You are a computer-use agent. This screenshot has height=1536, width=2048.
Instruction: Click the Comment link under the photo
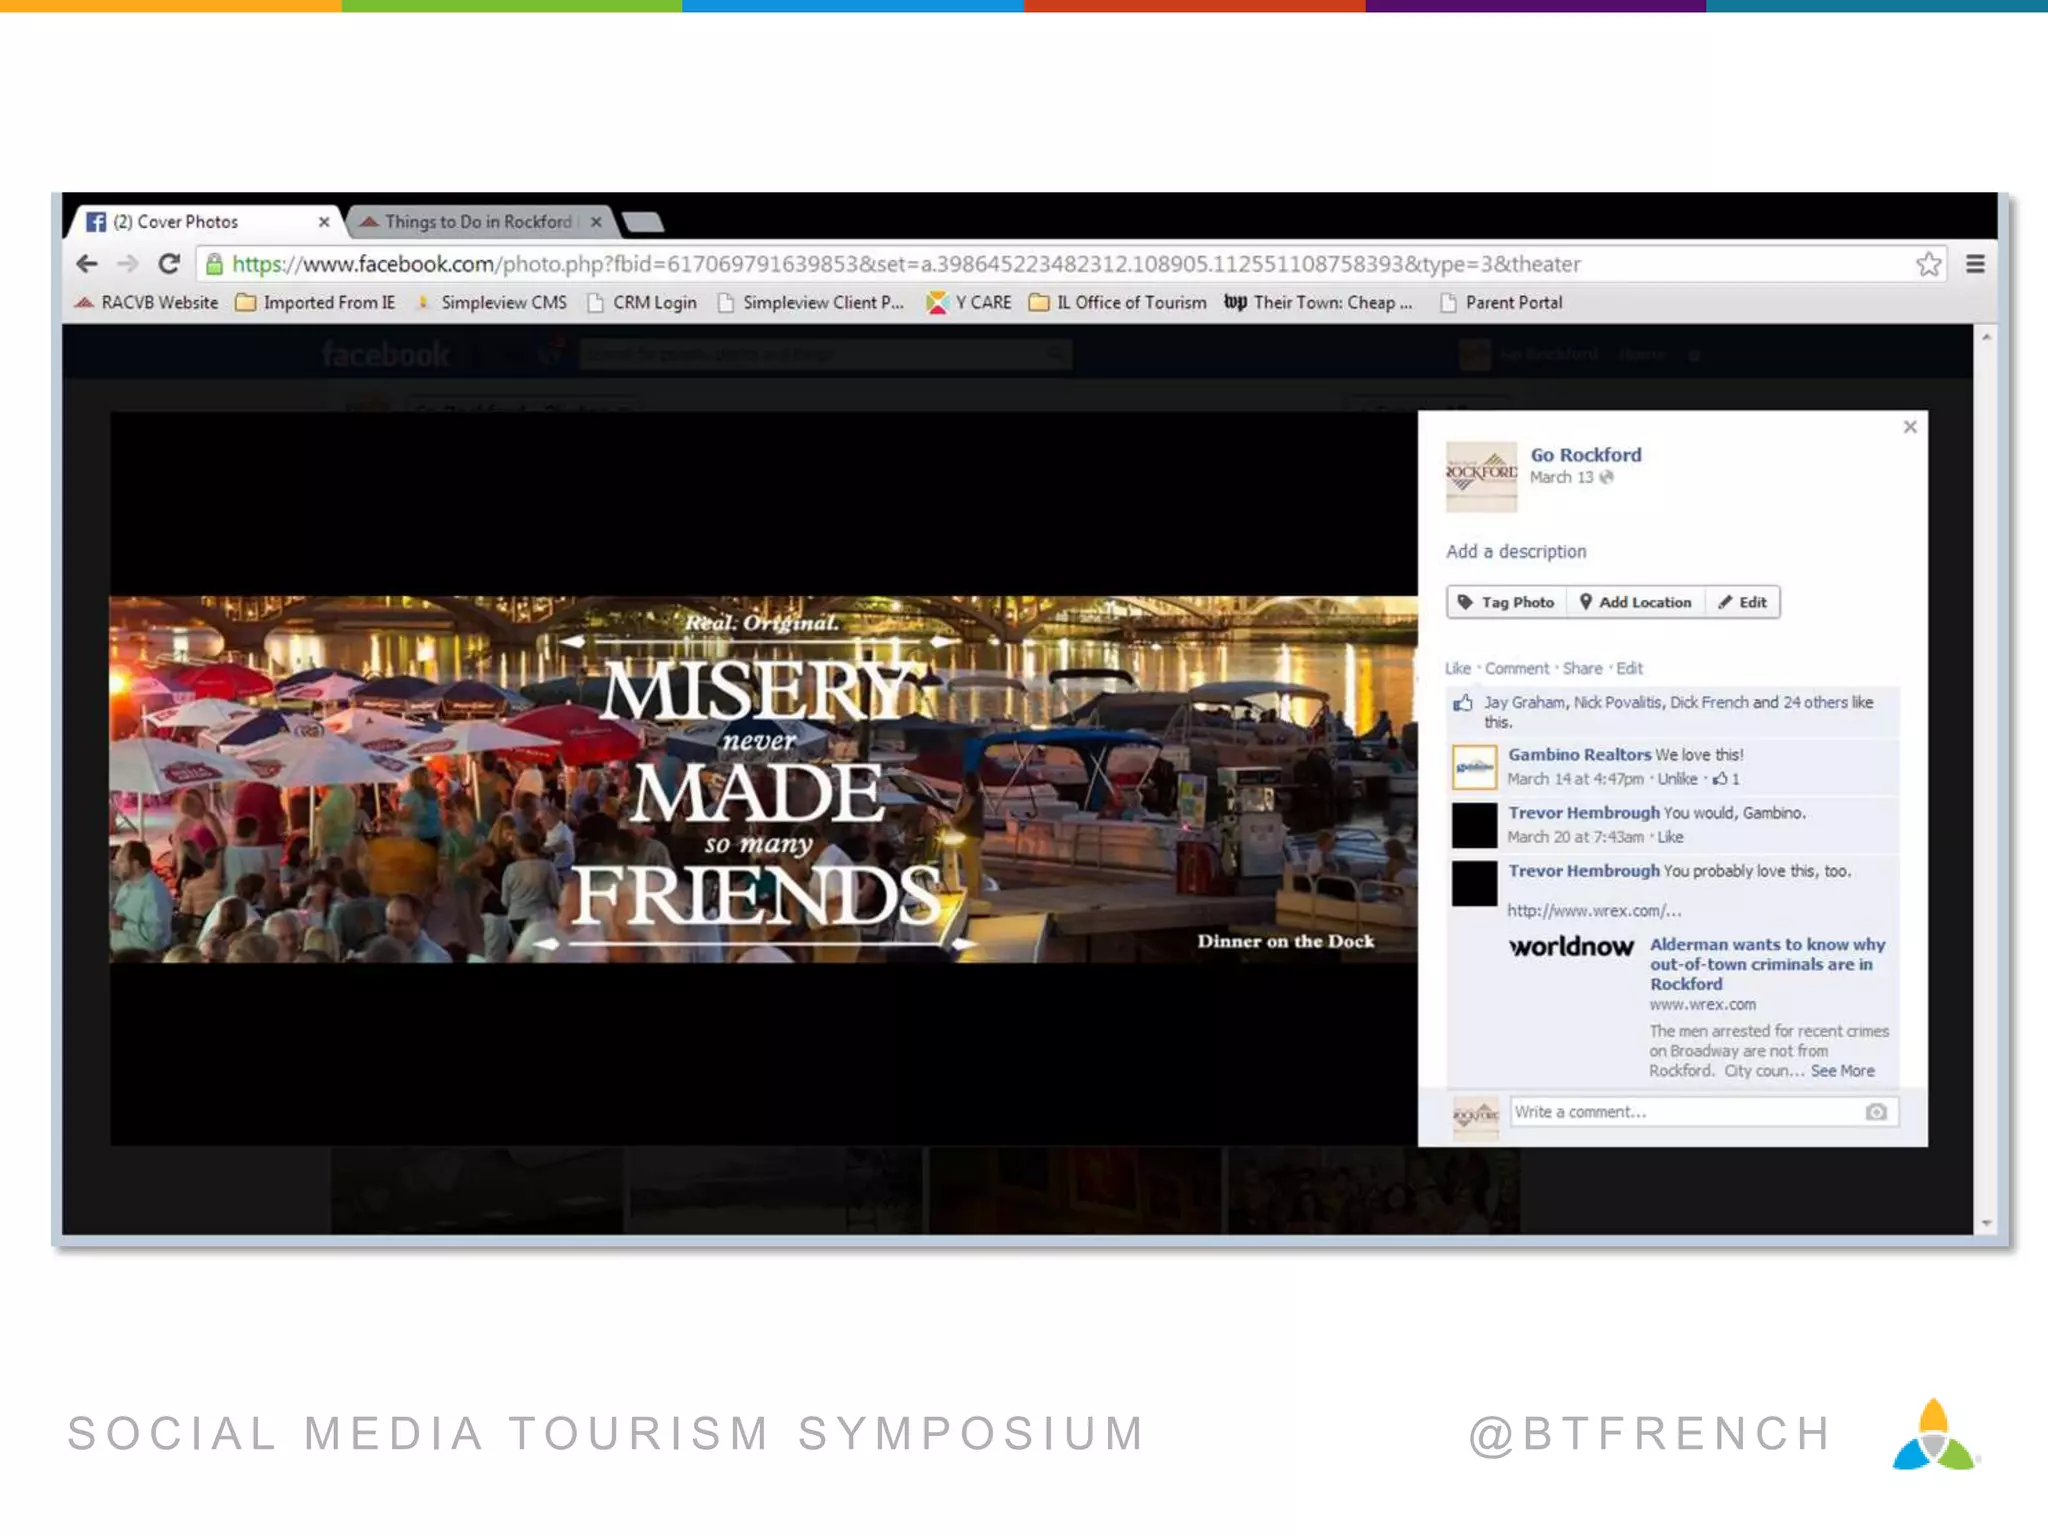pyautogui.click(x=1516, y=668)
